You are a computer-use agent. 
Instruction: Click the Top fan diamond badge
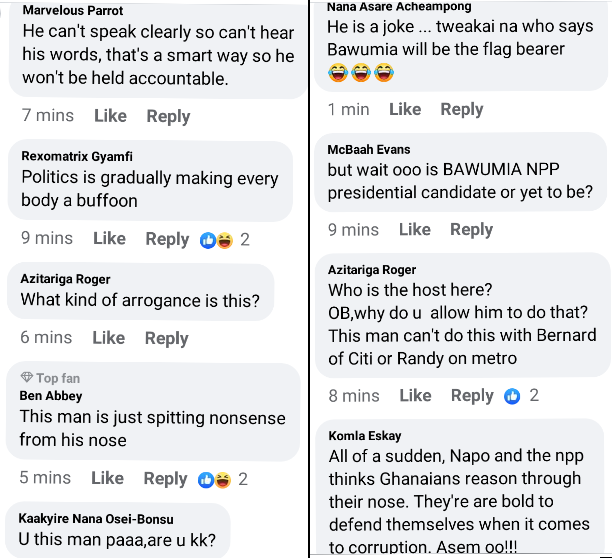click(27, 377)
